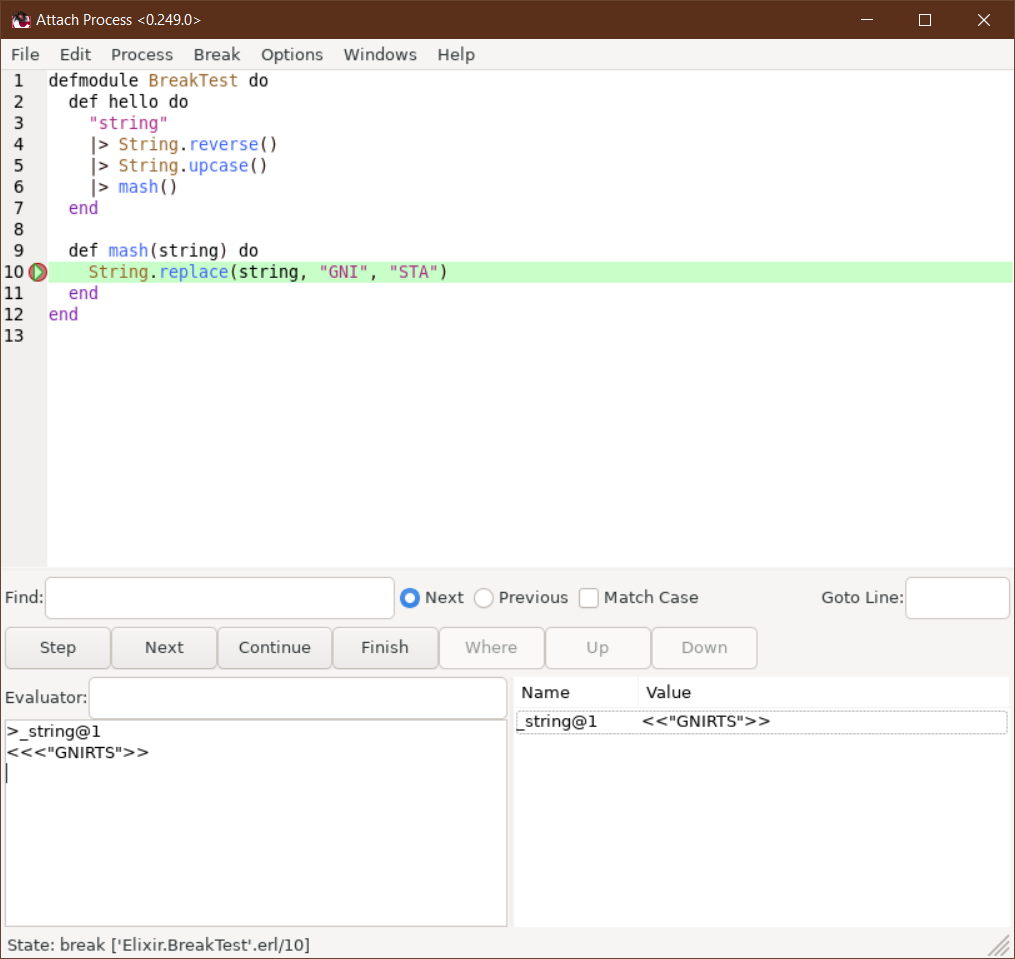Click the 'def mash(string) do' line
Image resolution: width=1015 pixels, height=959 pixels.
pos(163,251)
